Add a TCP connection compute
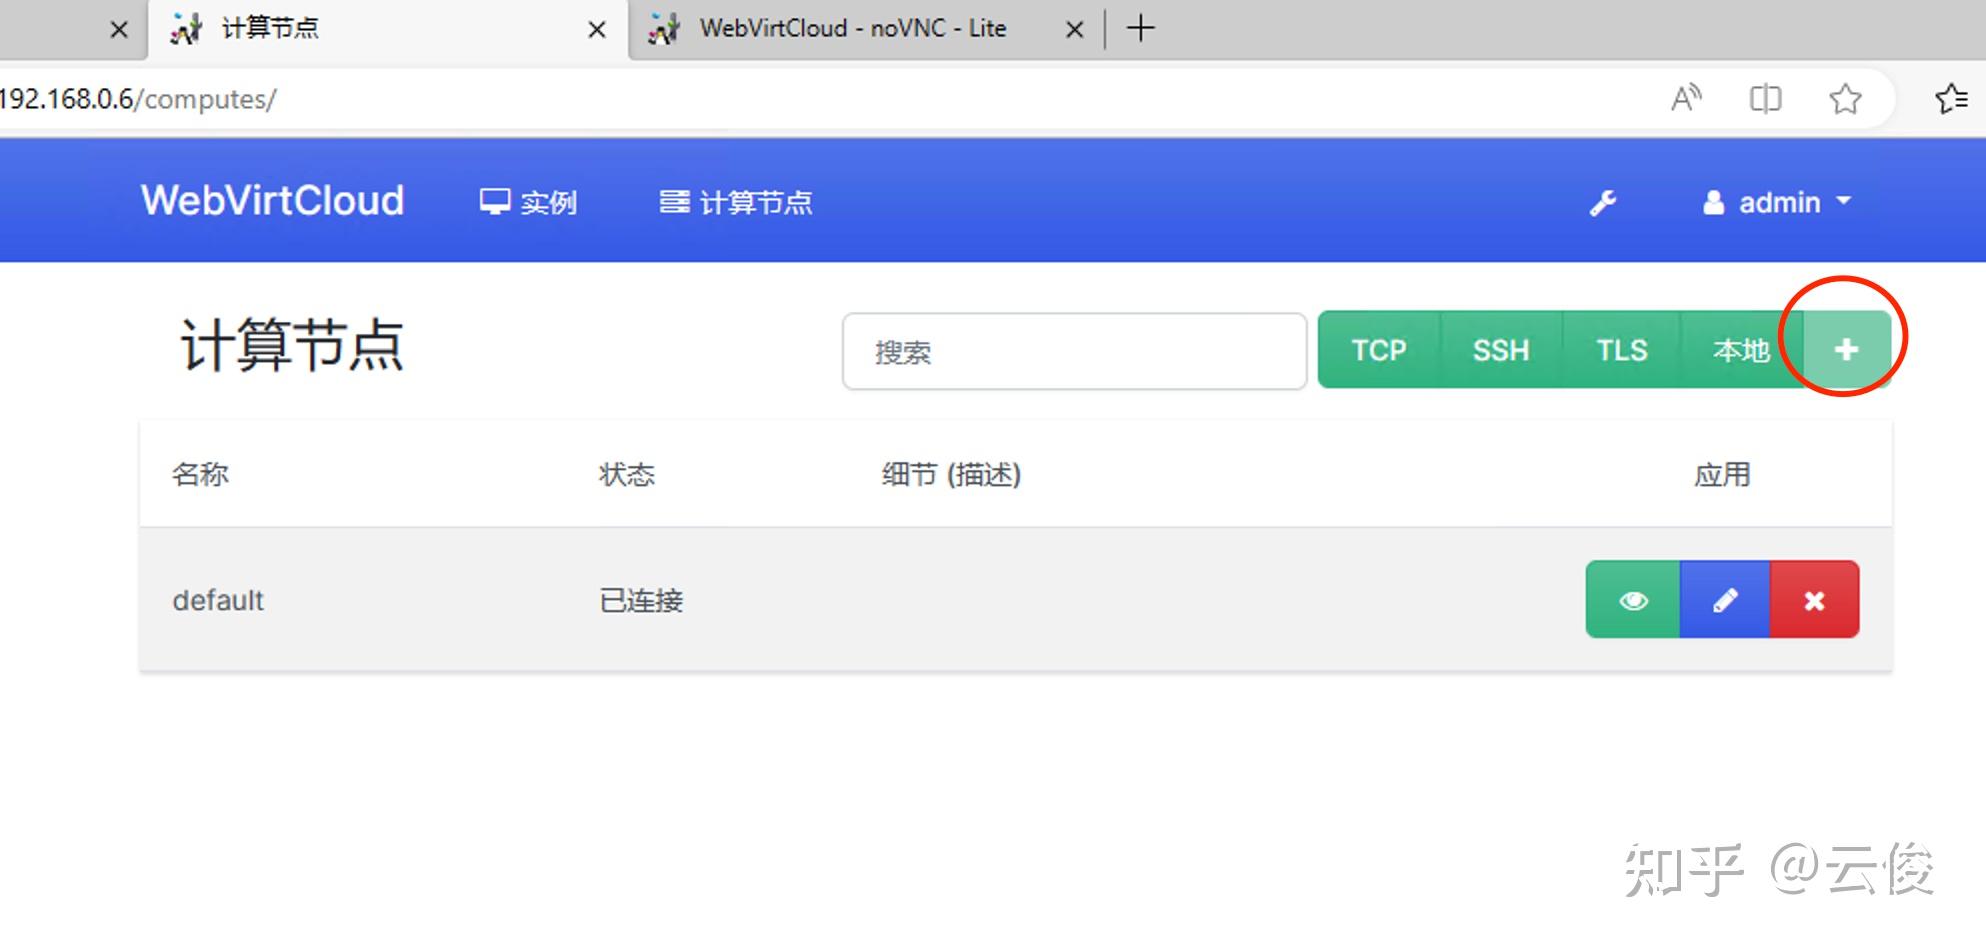The width and height of the screenshot is (1986, 950). tap(1379, 350)
